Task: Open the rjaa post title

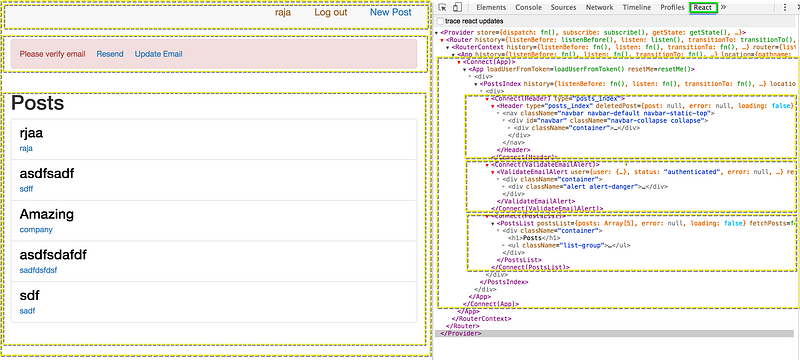Action: [32, 134]
